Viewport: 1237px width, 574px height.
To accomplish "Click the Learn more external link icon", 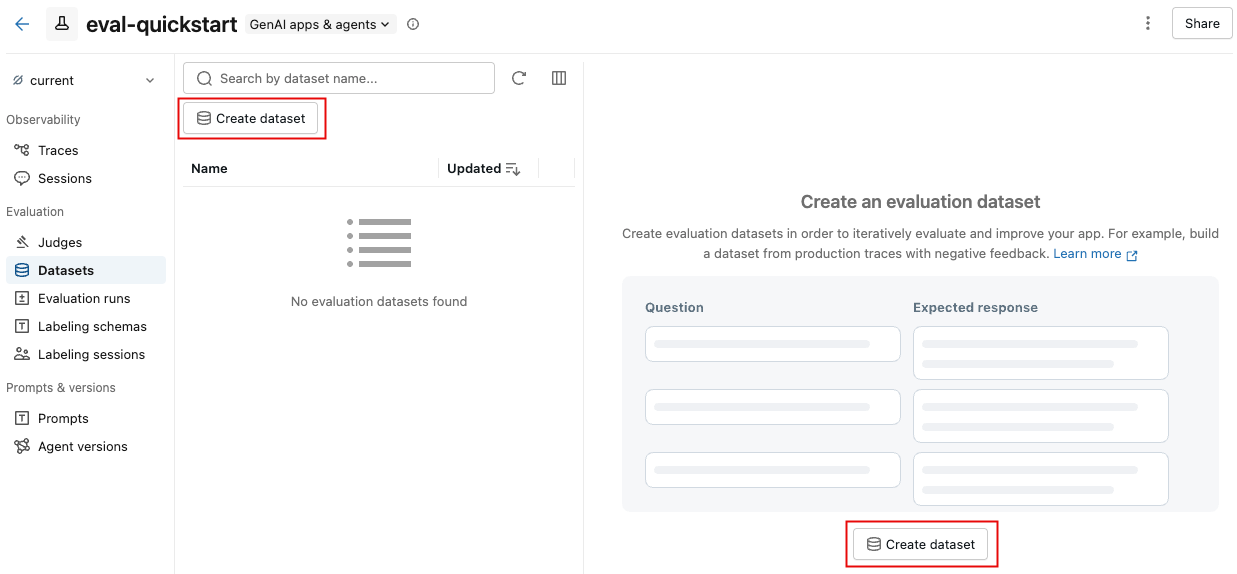I will coord(1132,255).
